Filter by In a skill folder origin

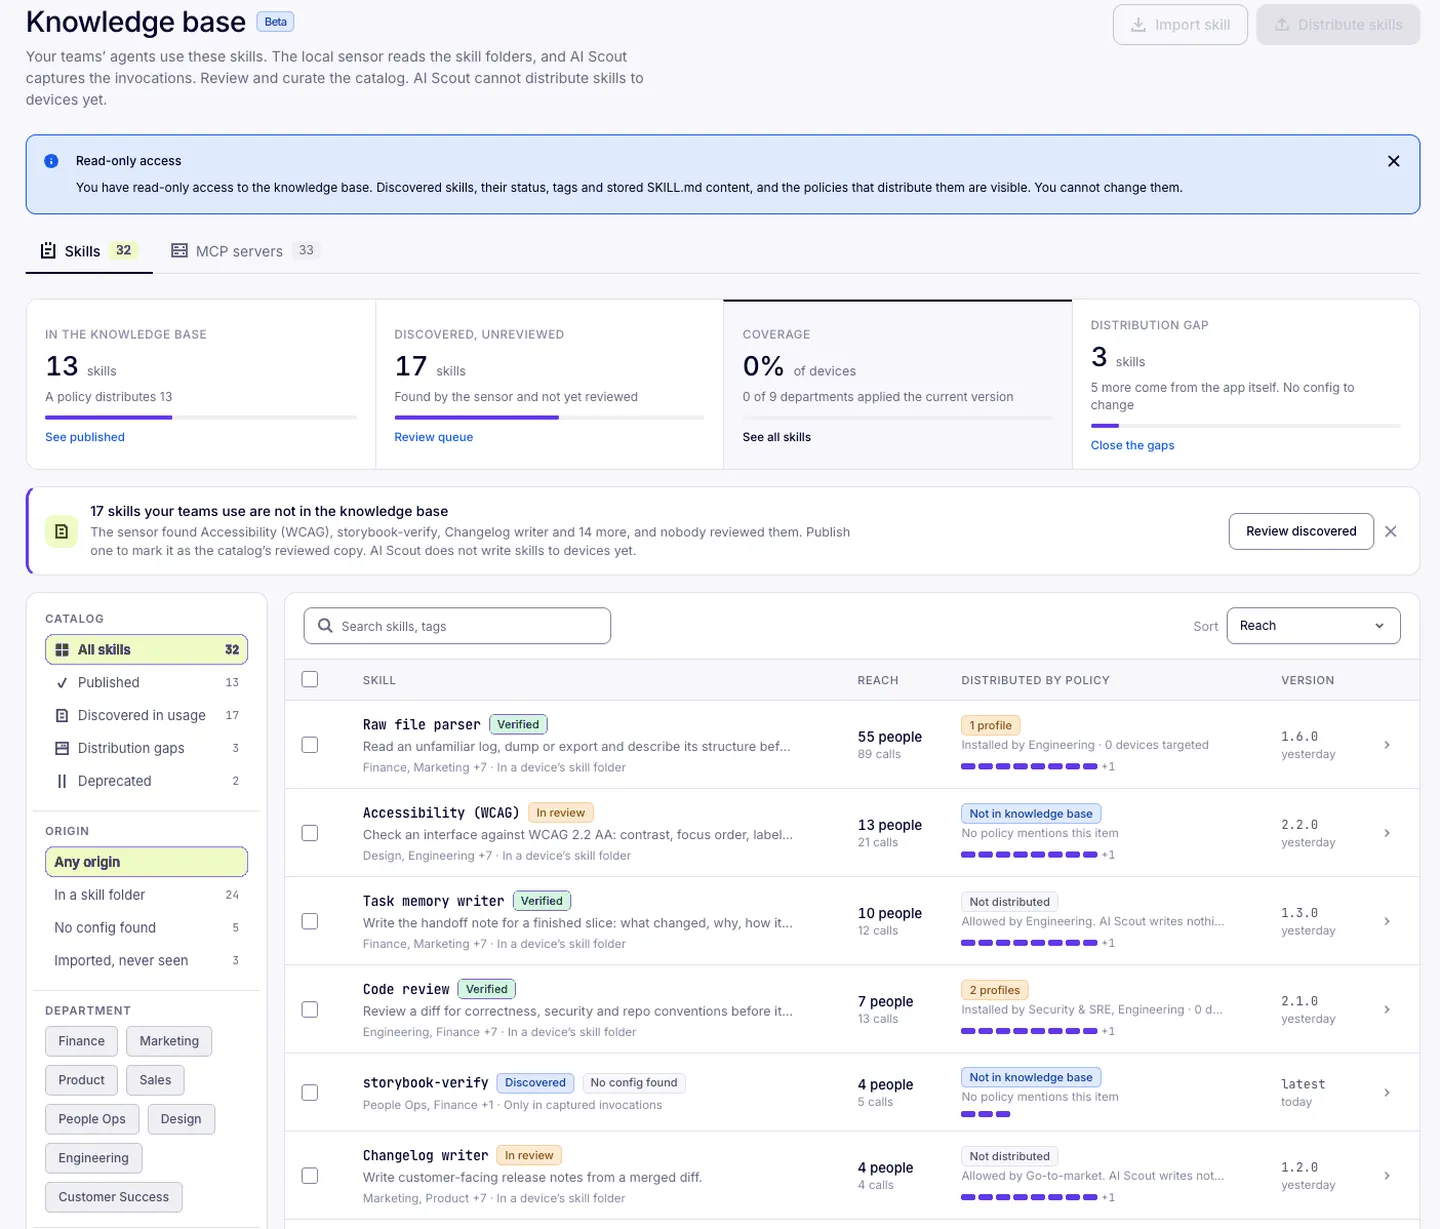pyautogui.click(x=146, y=895)
